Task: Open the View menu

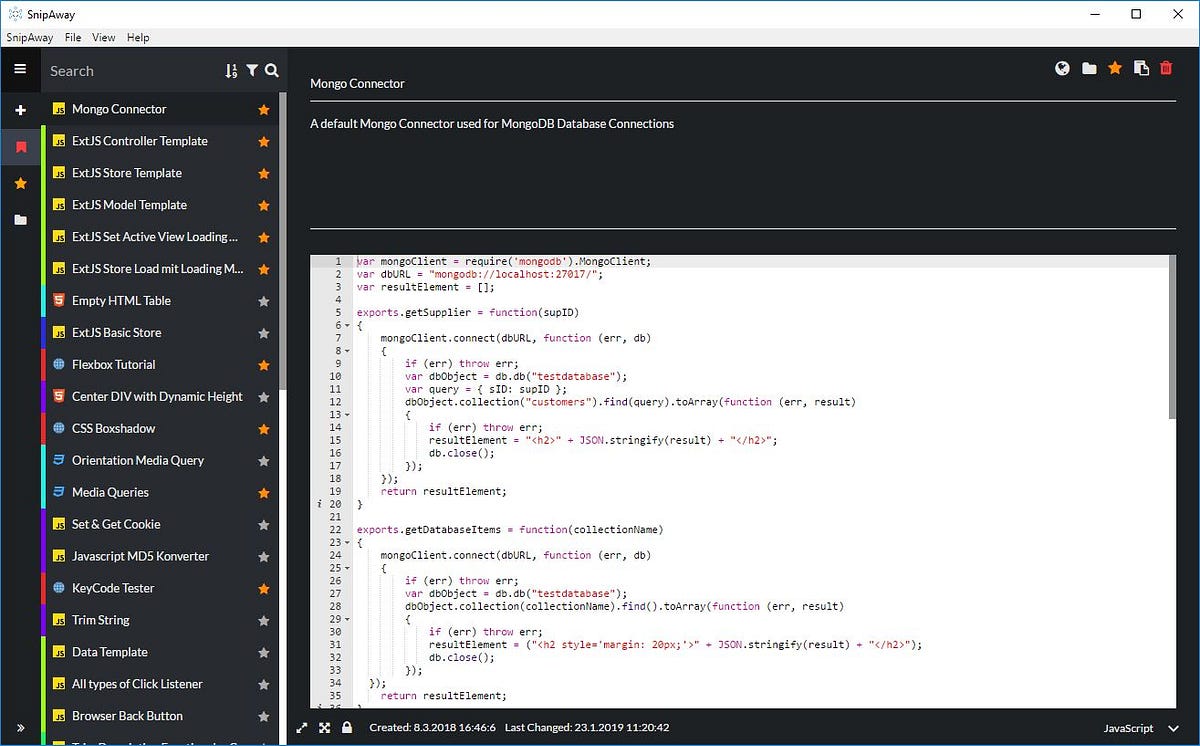Action: (x=104, y=37)
